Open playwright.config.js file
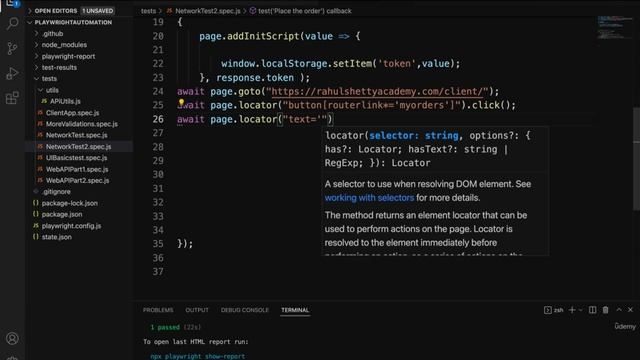 (71, 226)
